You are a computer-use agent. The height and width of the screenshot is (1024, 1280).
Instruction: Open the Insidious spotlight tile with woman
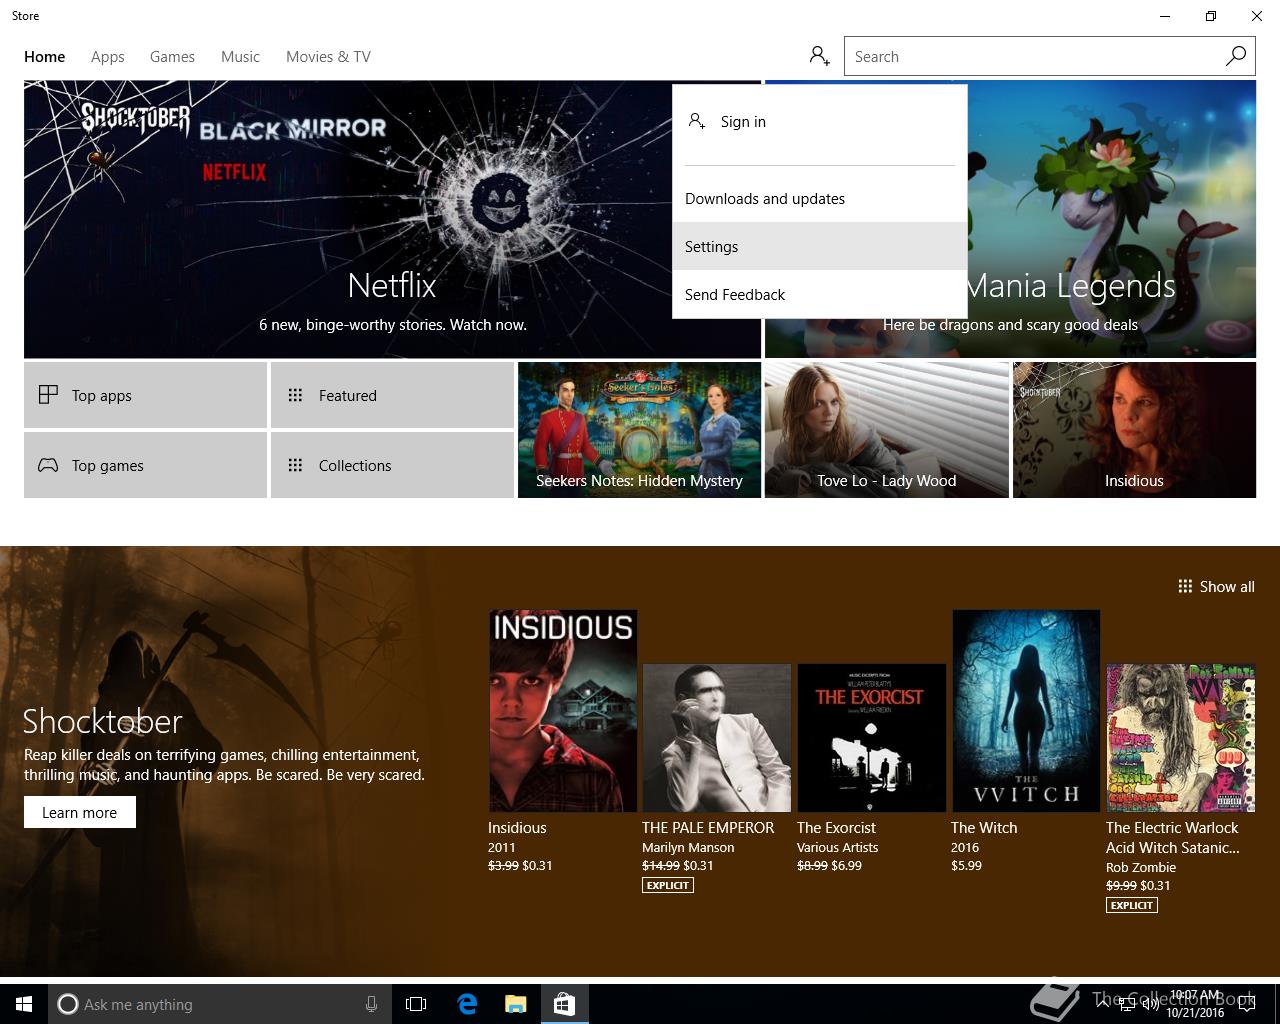coord(1134,430)
